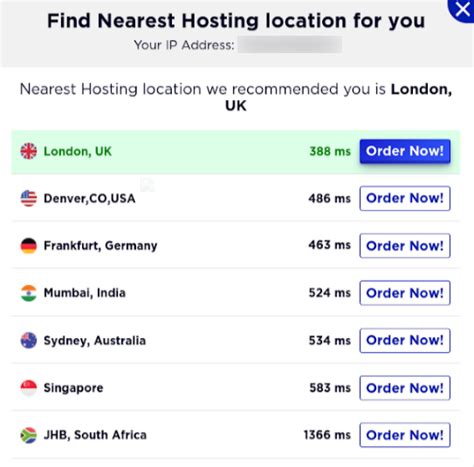This screenshot has height=467, width=474.
Task: Click the Sydney, Australia location label
Action: 95,340
